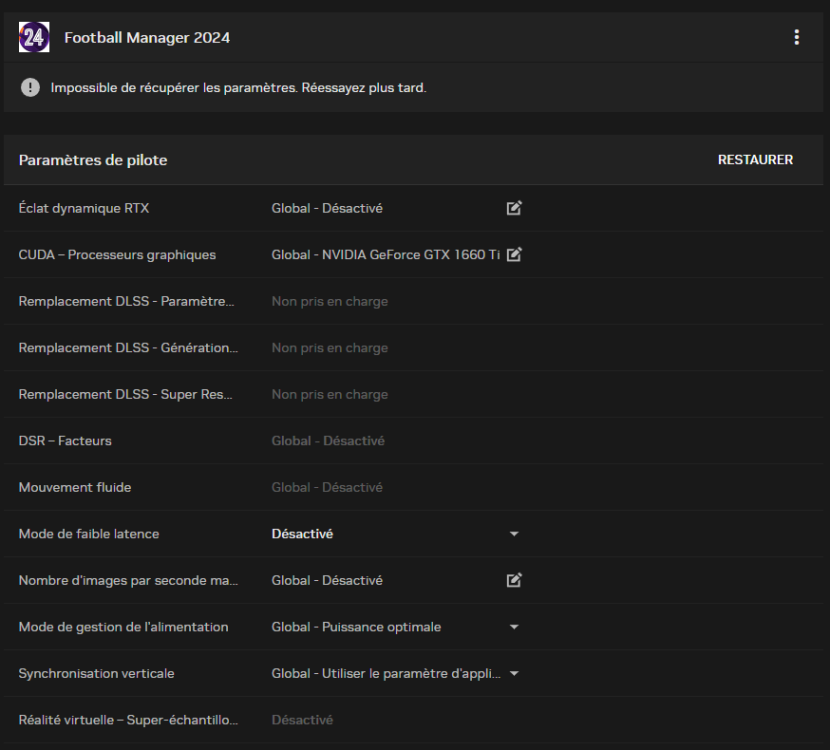The height and width of the screenshot is (750, 830).
Task: Click the Remplacement DLSS - Paramètre label
Action: pos(127,301)
